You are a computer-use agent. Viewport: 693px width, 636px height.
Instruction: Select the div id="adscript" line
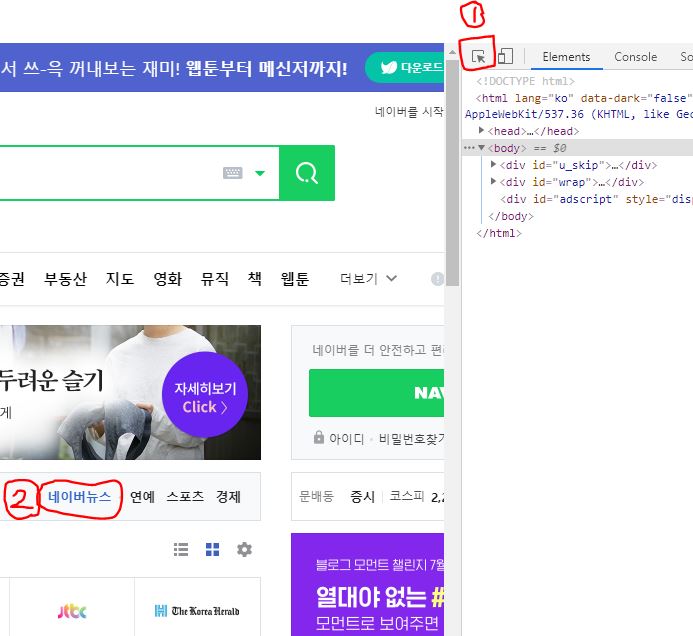596,199
